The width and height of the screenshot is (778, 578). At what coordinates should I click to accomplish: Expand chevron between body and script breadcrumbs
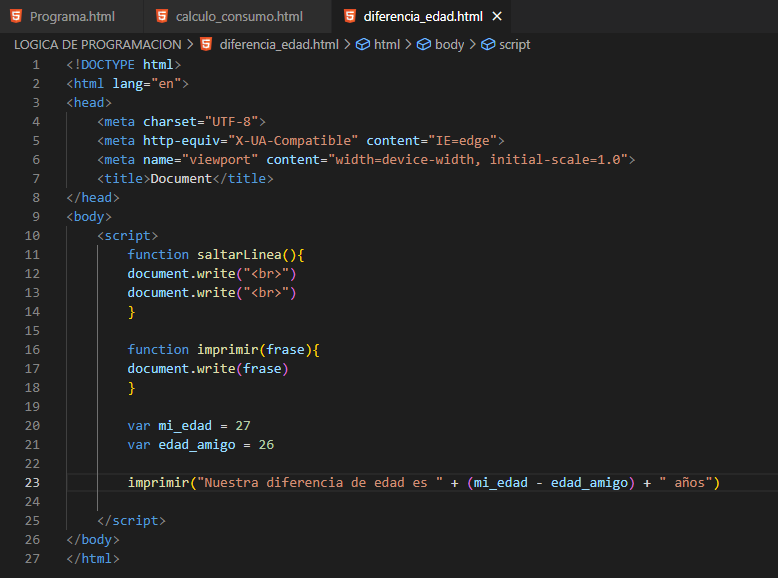[472, 45]
